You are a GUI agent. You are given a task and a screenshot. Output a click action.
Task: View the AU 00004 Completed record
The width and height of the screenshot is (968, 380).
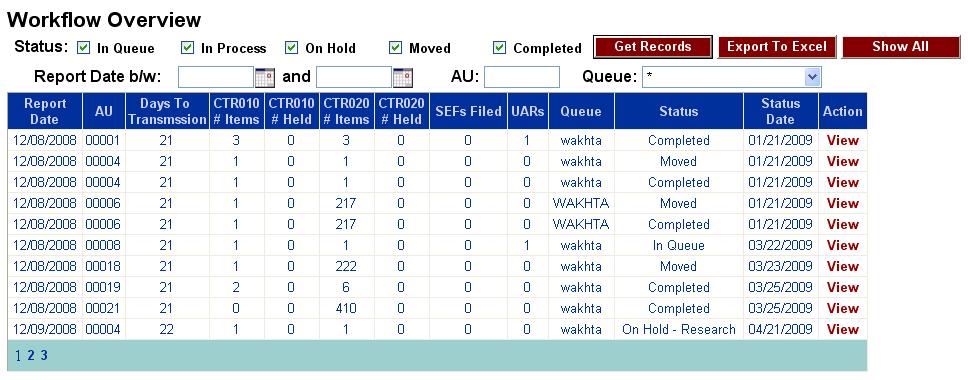(843, 183)
